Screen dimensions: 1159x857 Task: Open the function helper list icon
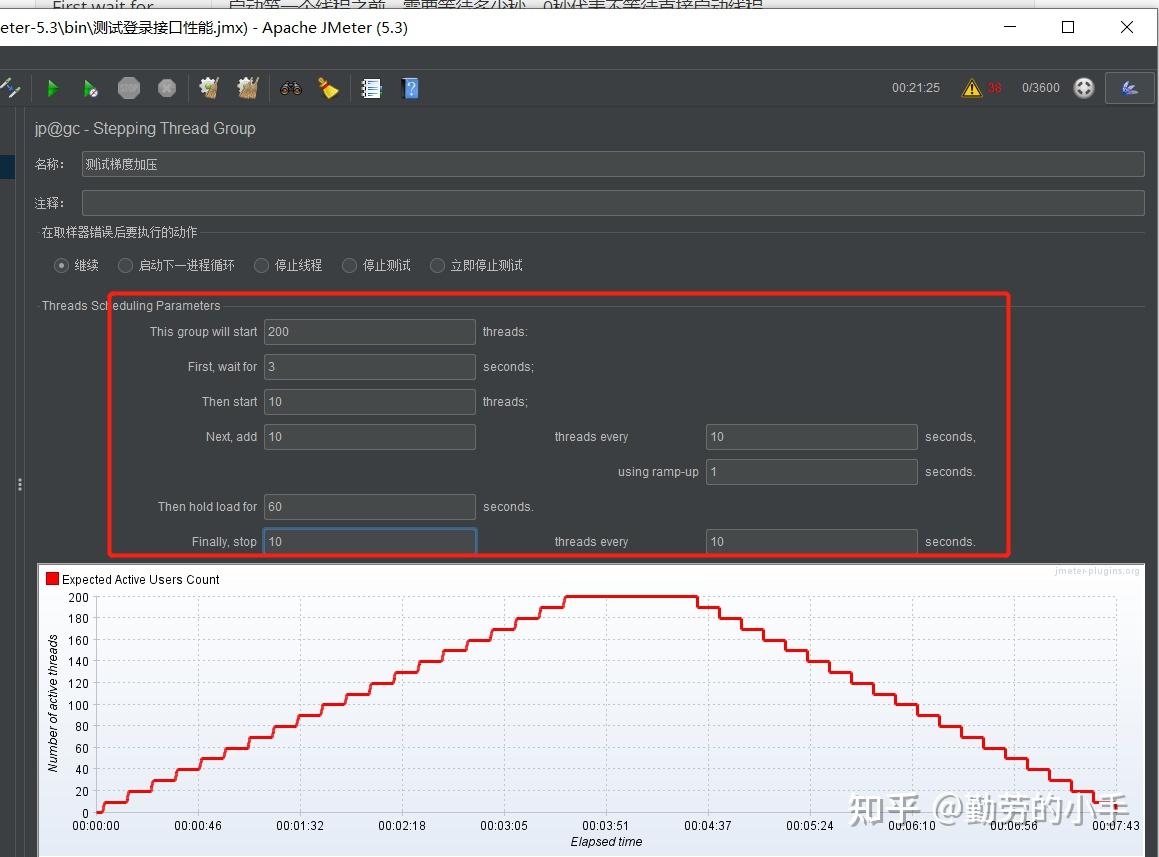click(371, 89)
